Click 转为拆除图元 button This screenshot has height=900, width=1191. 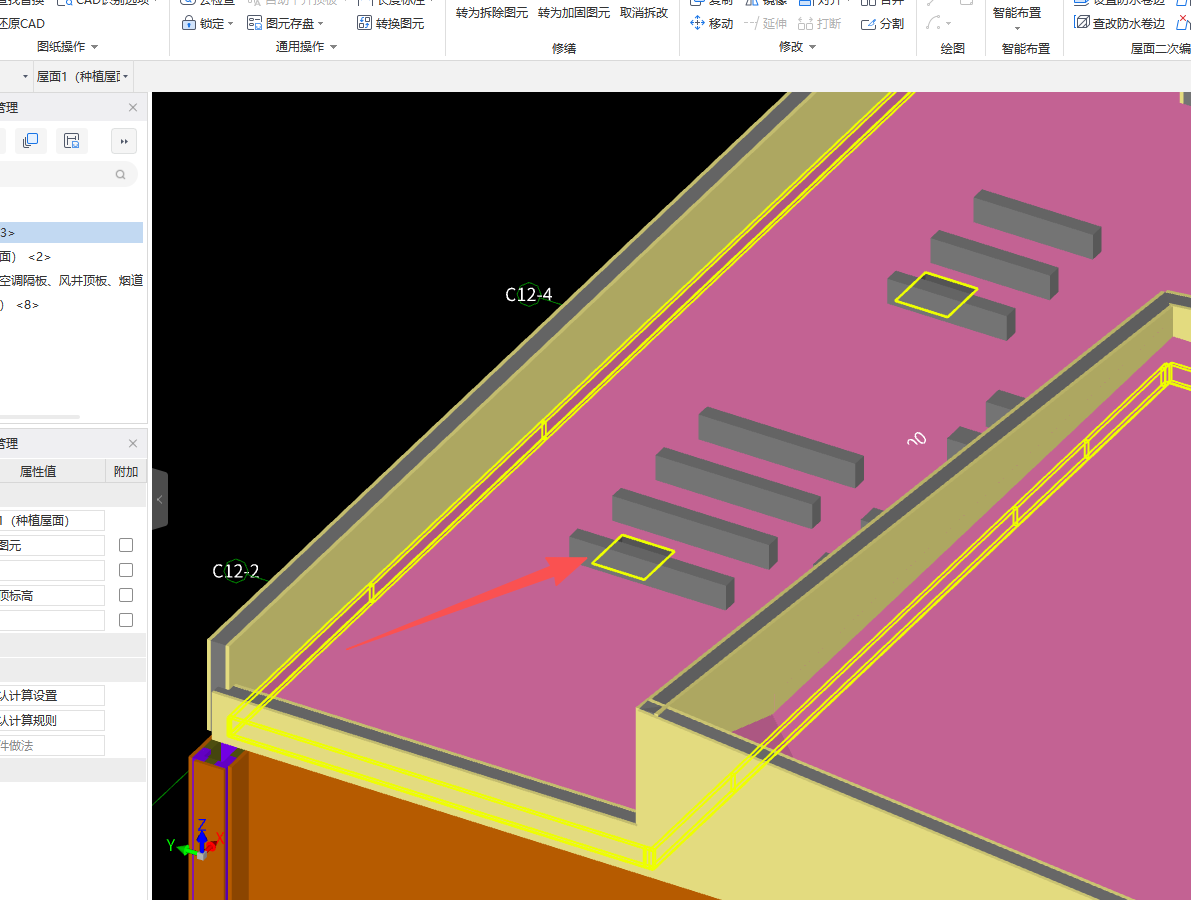(x=491, y=13)
